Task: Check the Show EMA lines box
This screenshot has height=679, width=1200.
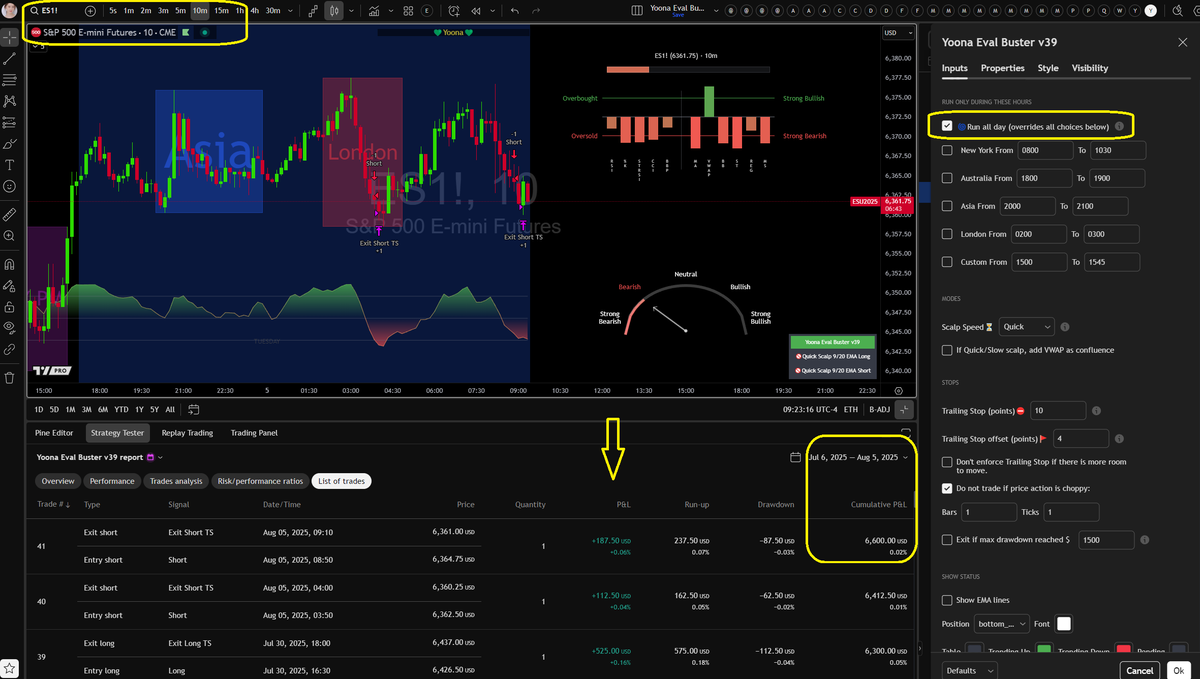Action: (948, 600)
